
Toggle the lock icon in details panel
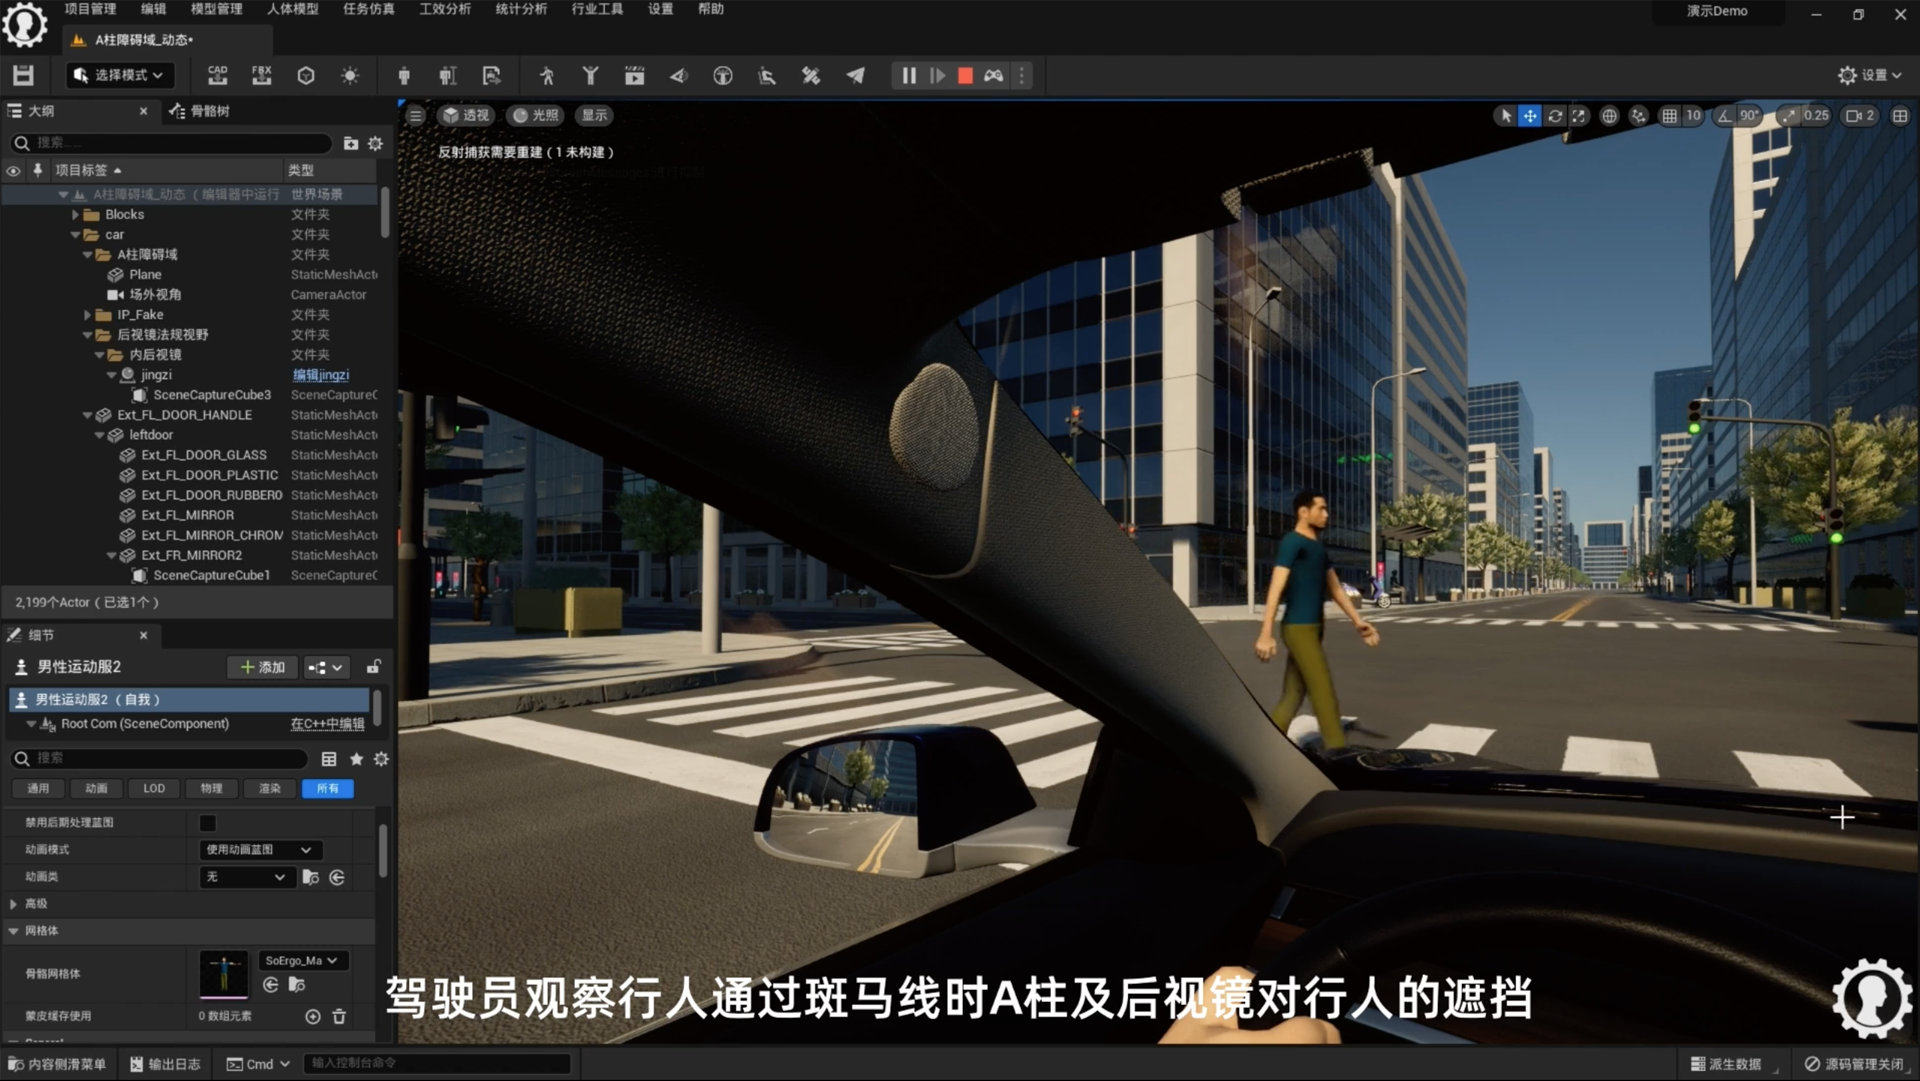[x=373, y=667]
